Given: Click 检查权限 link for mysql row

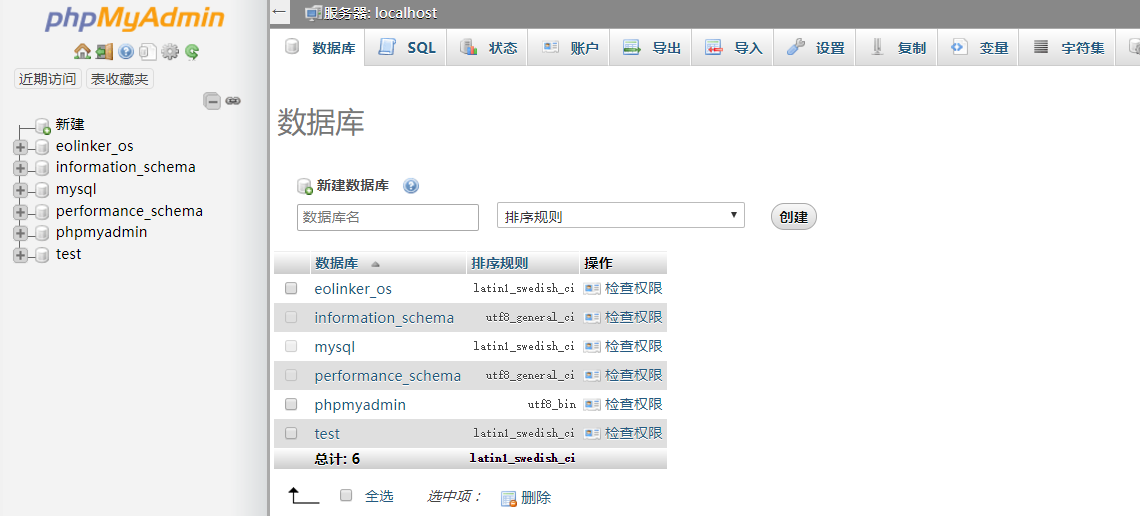Looking at the screenshot, I should click(x=633, y=346).
